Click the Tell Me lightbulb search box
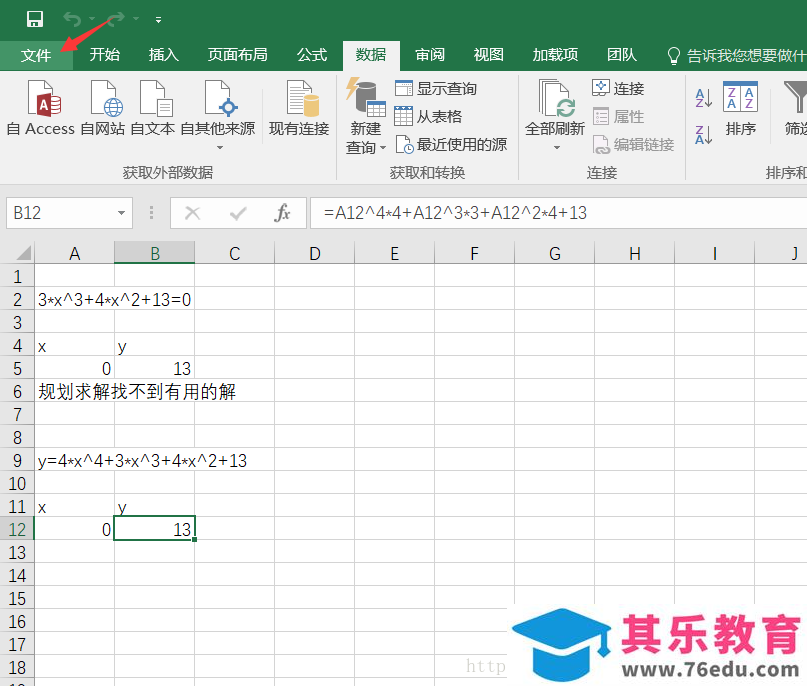The height and width of the screenshot is (686, 807). coord(736,56)
